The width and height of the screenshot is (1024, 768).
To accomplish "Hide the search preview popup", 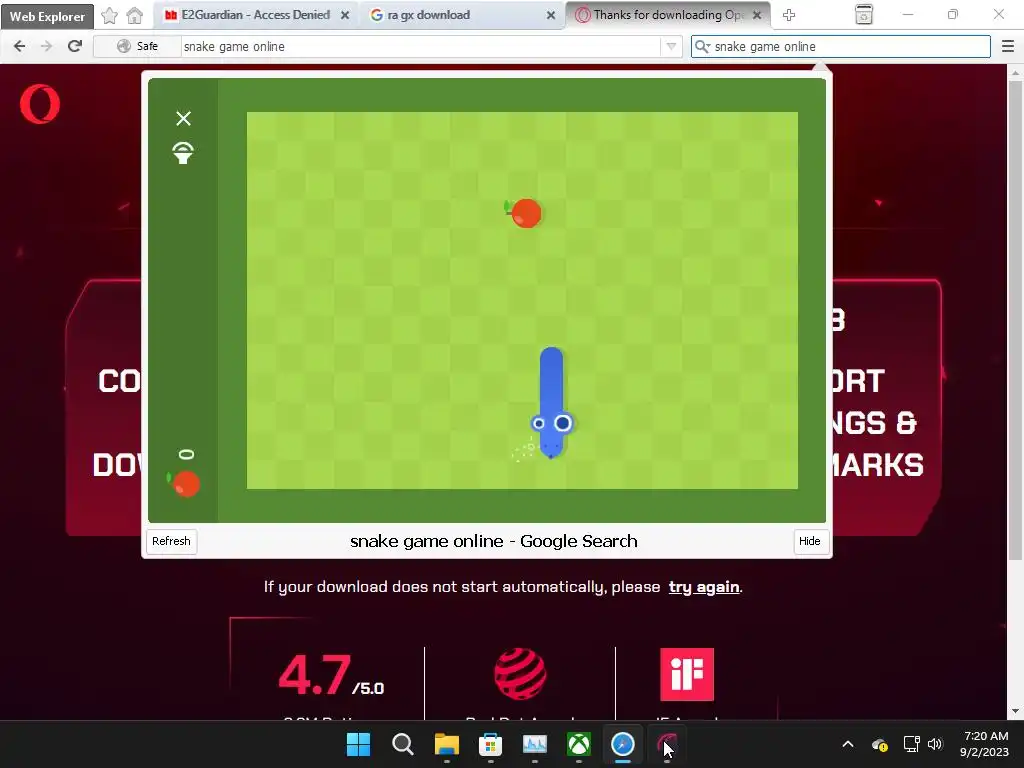I will 809,541.
